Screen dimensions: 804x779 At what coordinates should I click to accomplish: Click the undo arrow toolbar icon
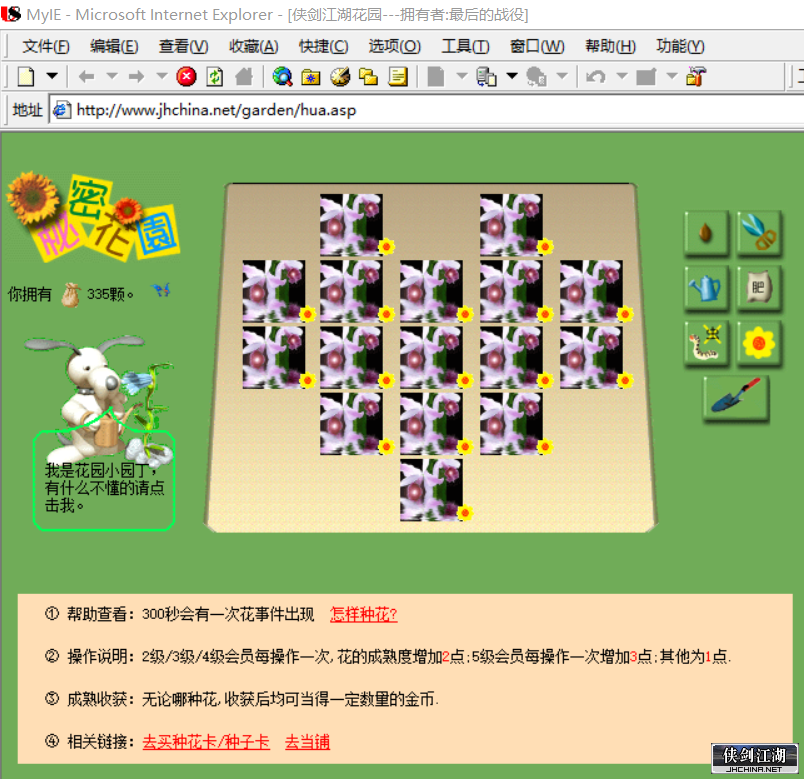coord(595,76)
